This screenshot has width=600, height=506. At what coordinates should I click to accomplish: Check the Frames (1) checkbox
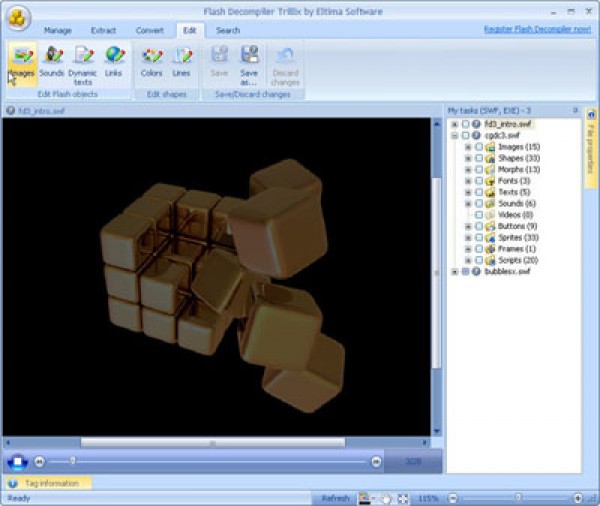pos(479,249)
